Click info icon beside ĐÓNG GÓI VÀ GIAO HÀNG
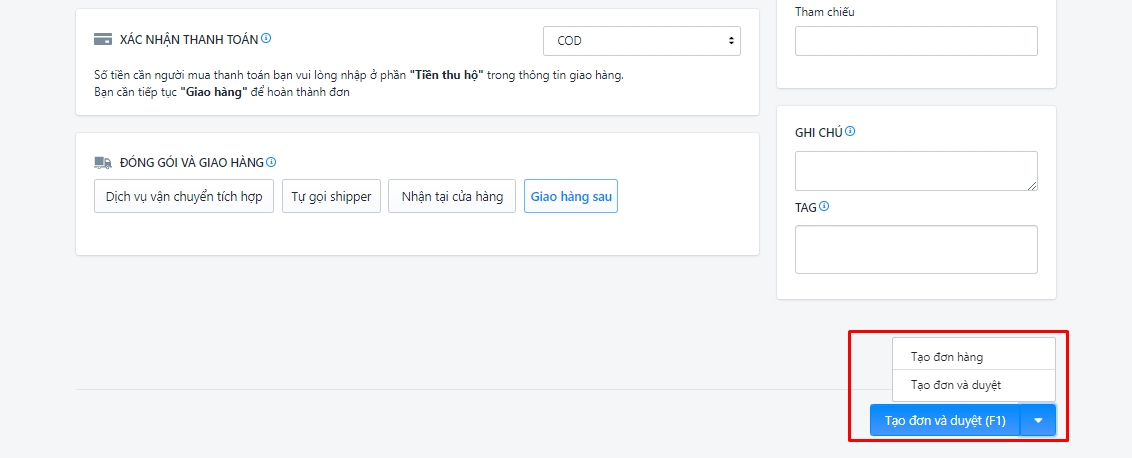This screenshot has width=1132, height=458. point(271,162)
